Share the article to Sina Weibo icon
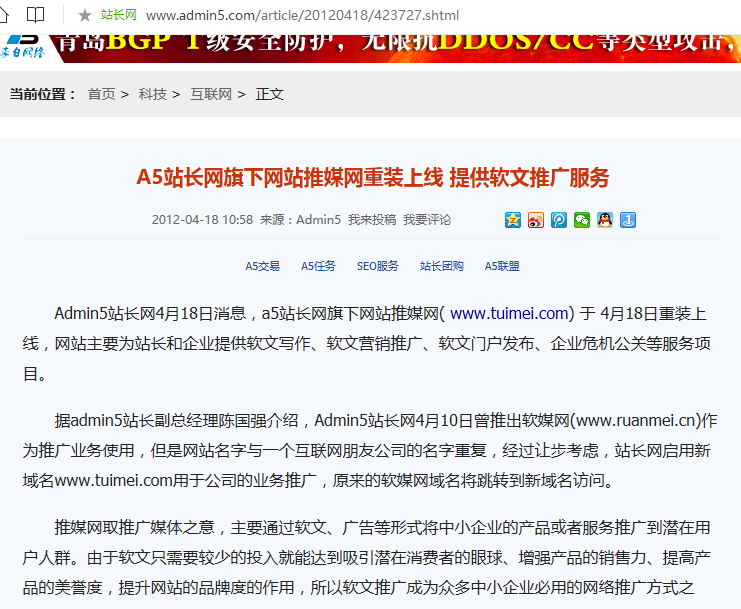 [x=536, y=220]
